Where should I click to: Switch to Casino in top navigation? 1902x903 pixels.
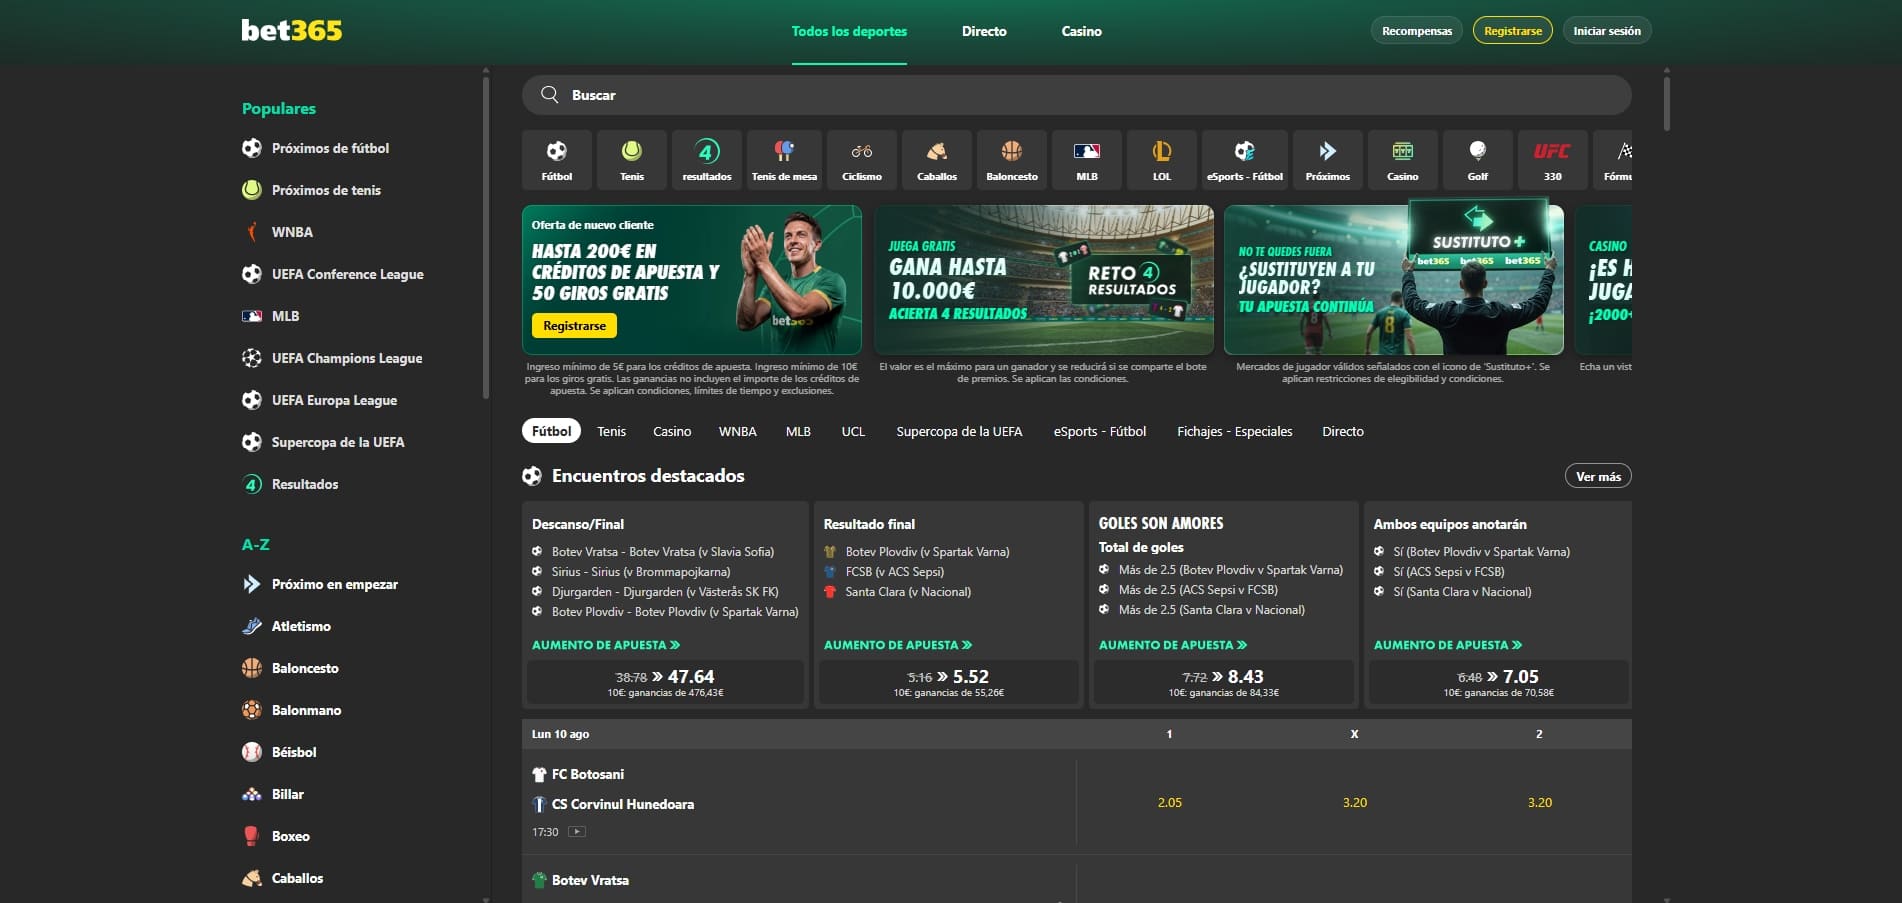(x=1081, y=31)
